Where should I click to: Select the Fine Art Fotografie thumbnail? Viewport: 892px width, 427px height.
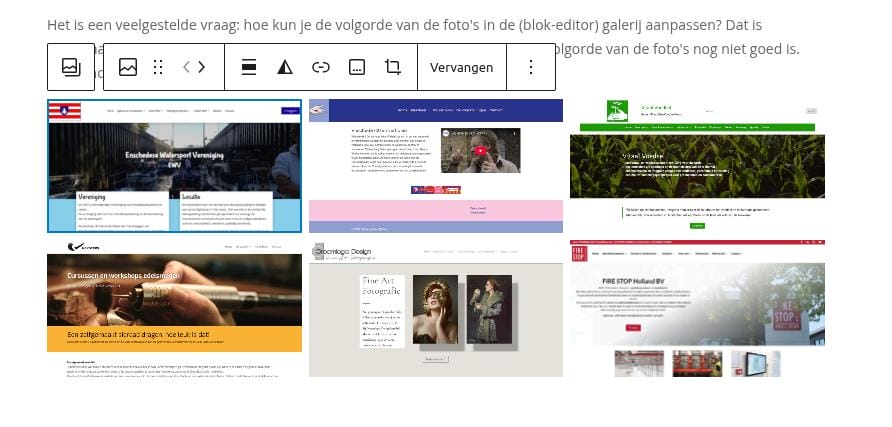pyautogui.click(x=436, y=308)
